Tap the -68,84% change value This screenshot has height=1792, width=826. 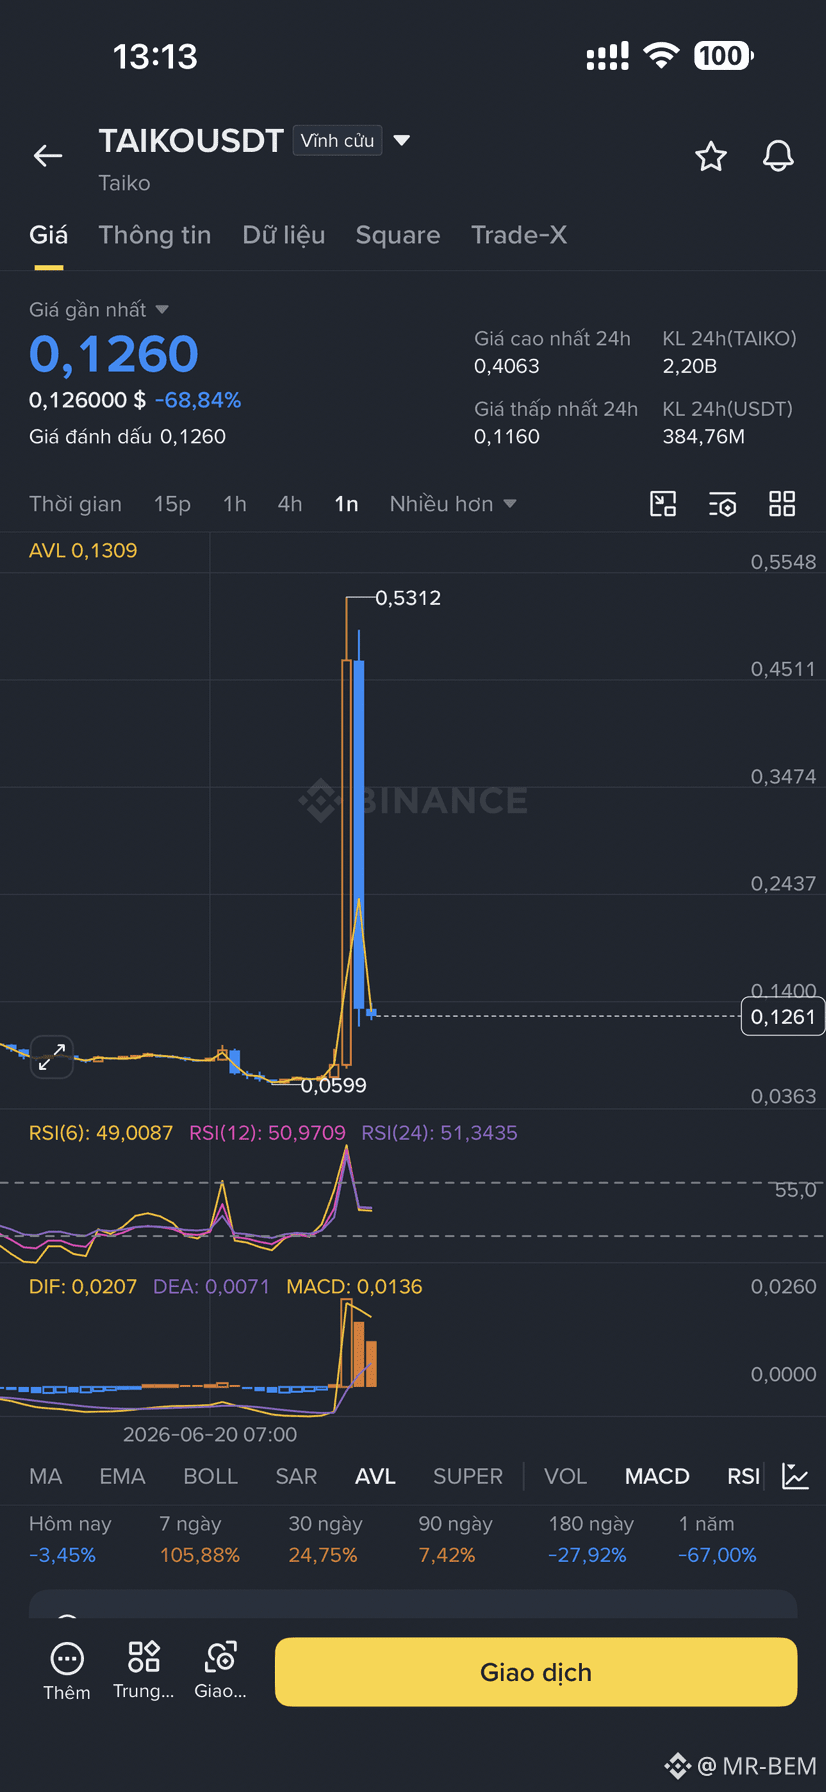click(x=198, y=400)
